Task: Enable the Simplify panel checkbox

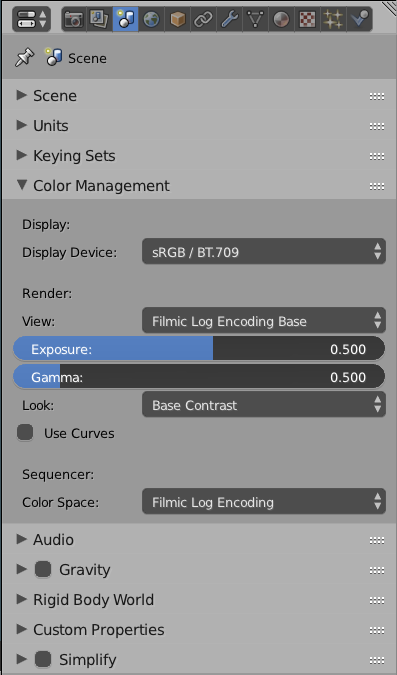Action: [x=43, y=659]
